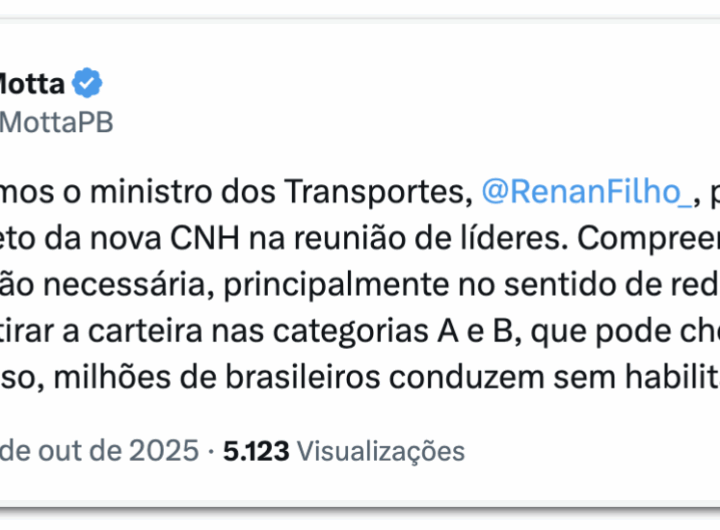Click the separator dot before the view count

click(211, 451)
